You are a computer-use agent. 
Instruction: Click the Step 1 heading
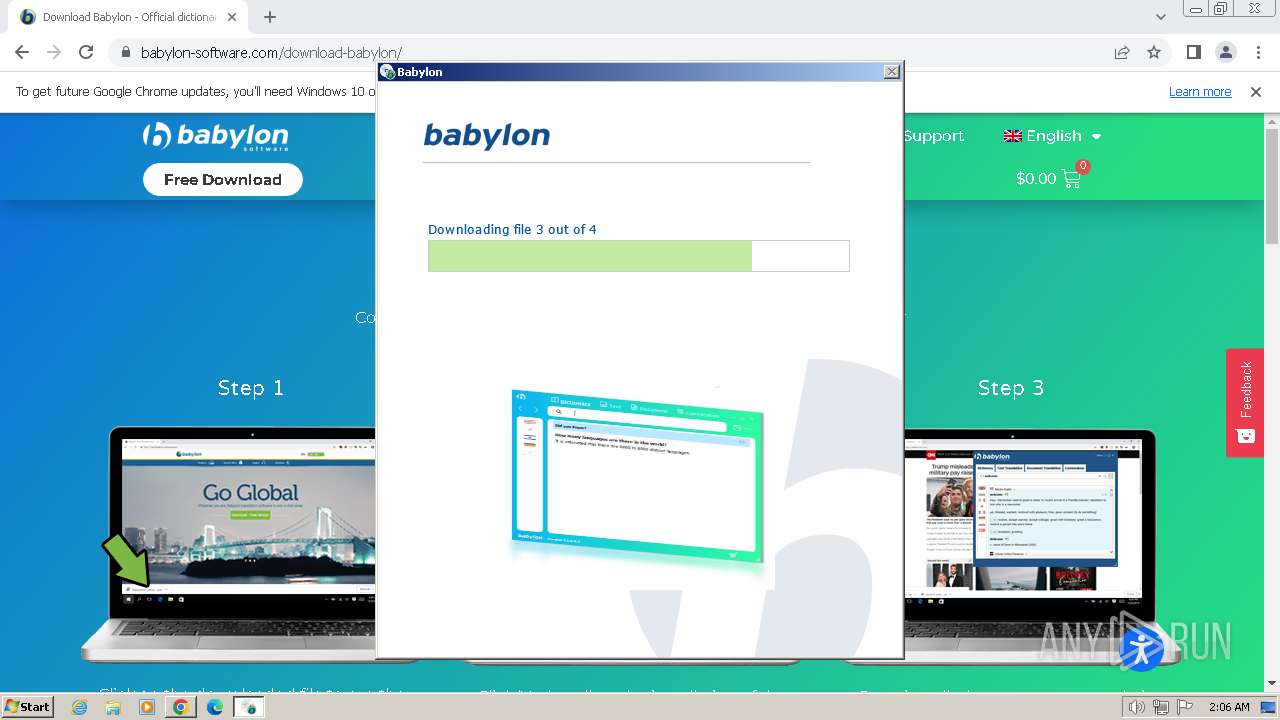pos(251,388)
